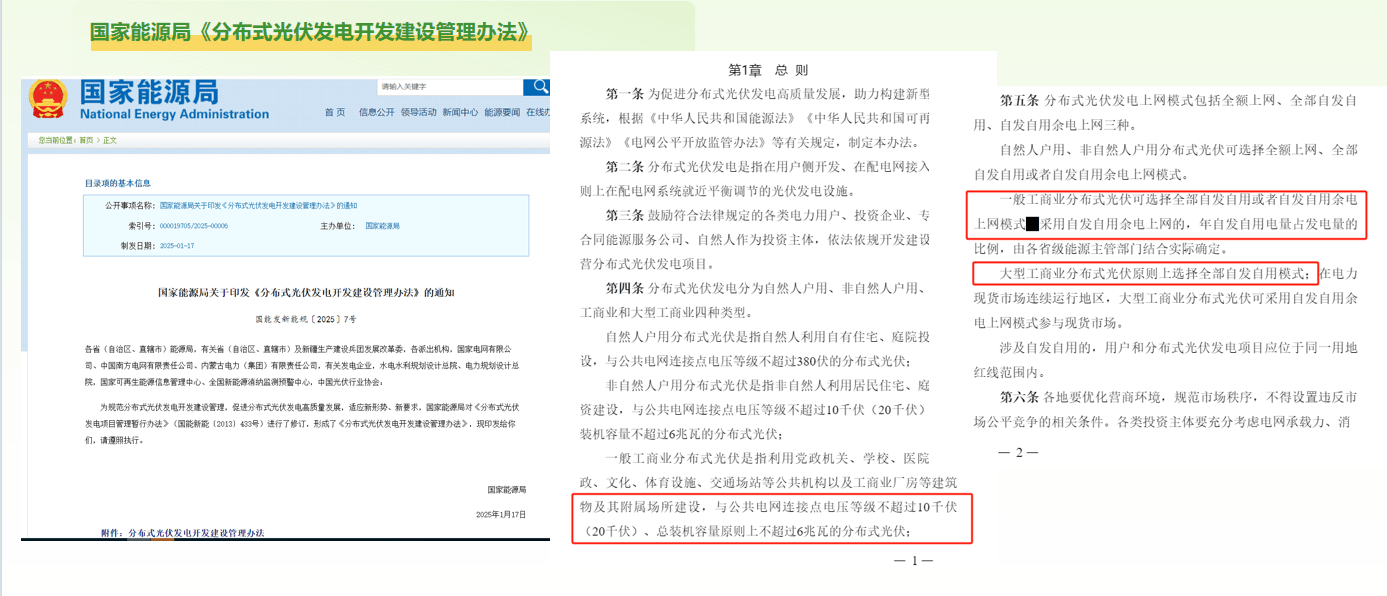Viewport: 1387px width, 596px height.
Task: Open 首页 in website navigation
Action: coord(335,112)
